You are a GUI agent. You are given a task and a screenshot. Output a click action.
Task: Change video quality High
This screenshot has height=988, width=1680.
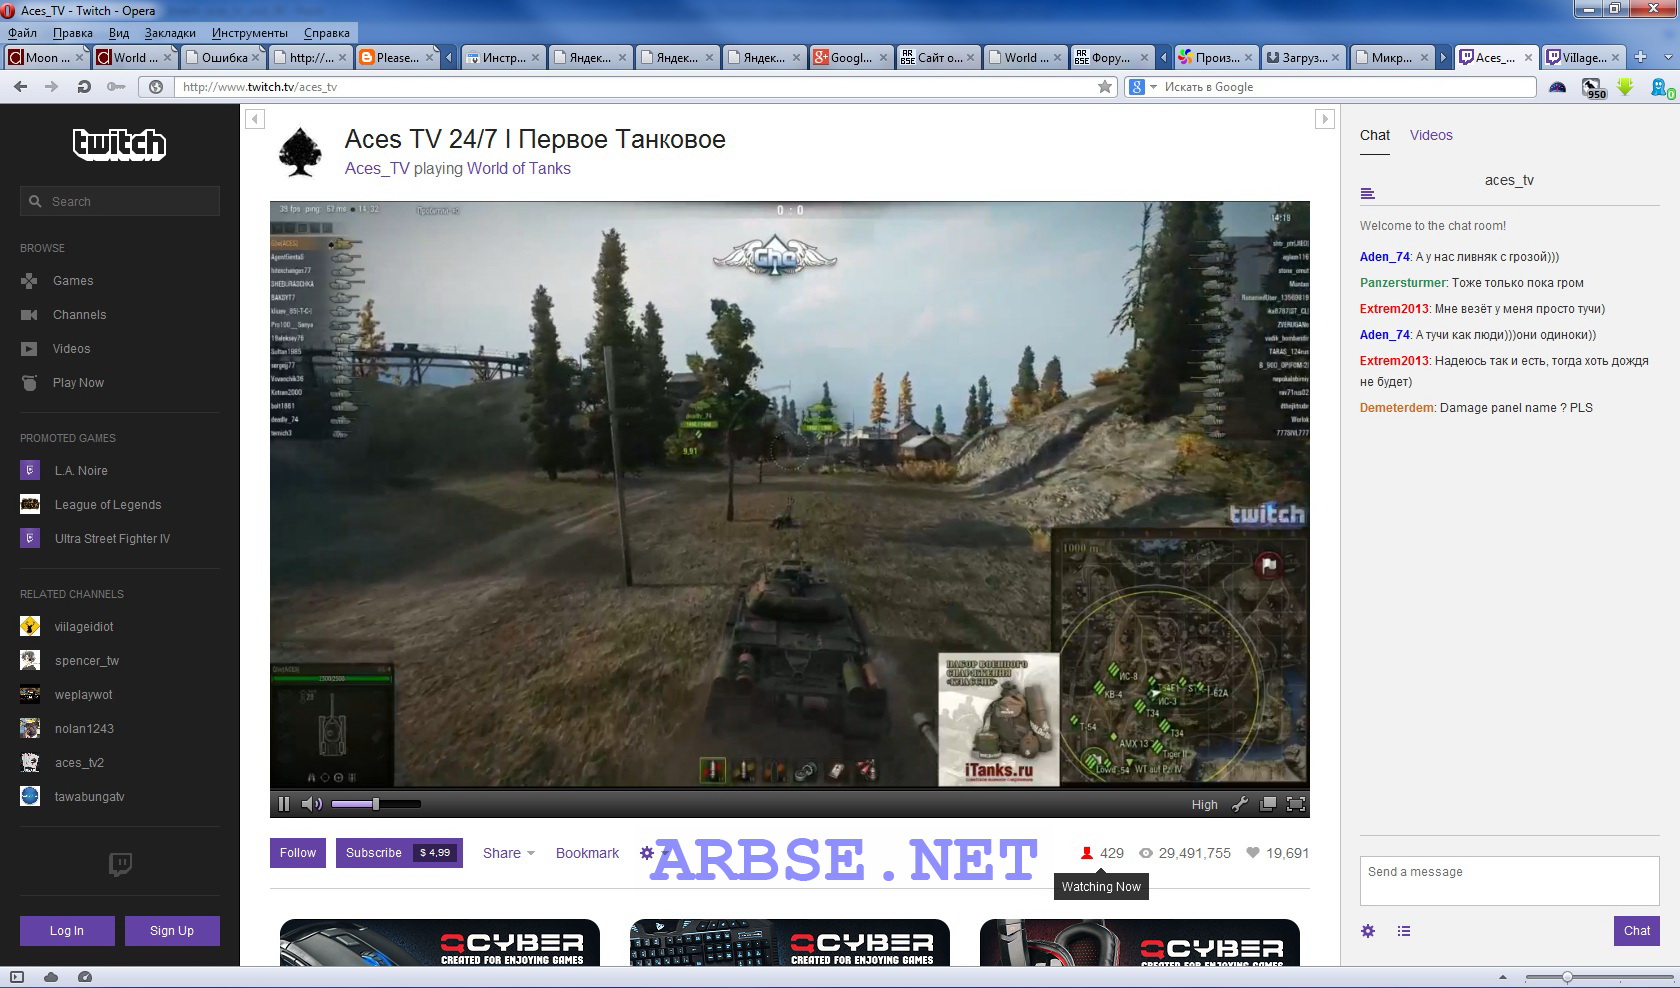(x=1204, y=805)
